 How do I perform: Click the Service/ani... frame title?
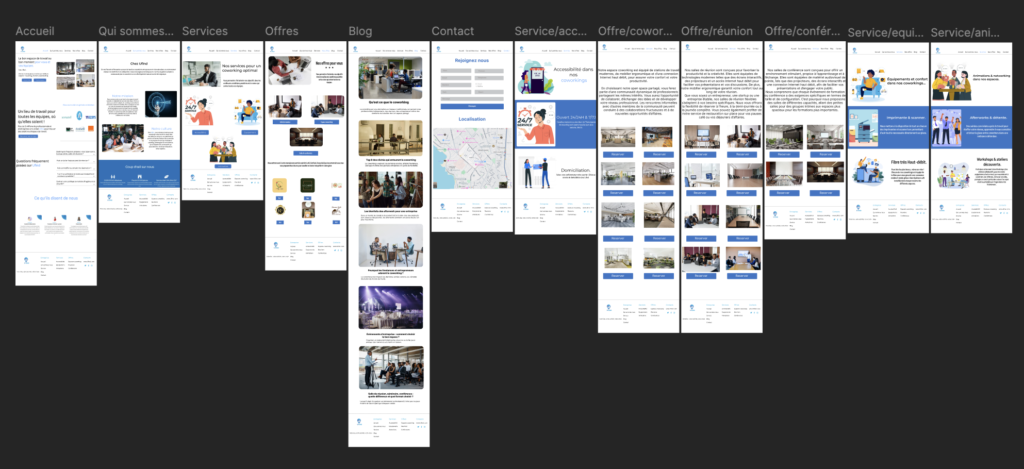click(x=967, y=32)
